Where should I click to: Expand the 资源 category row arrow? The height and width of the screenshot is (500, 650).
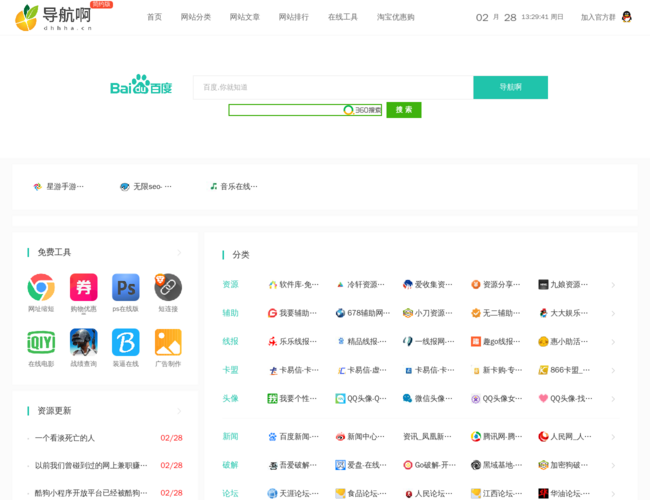pos(613,285)
